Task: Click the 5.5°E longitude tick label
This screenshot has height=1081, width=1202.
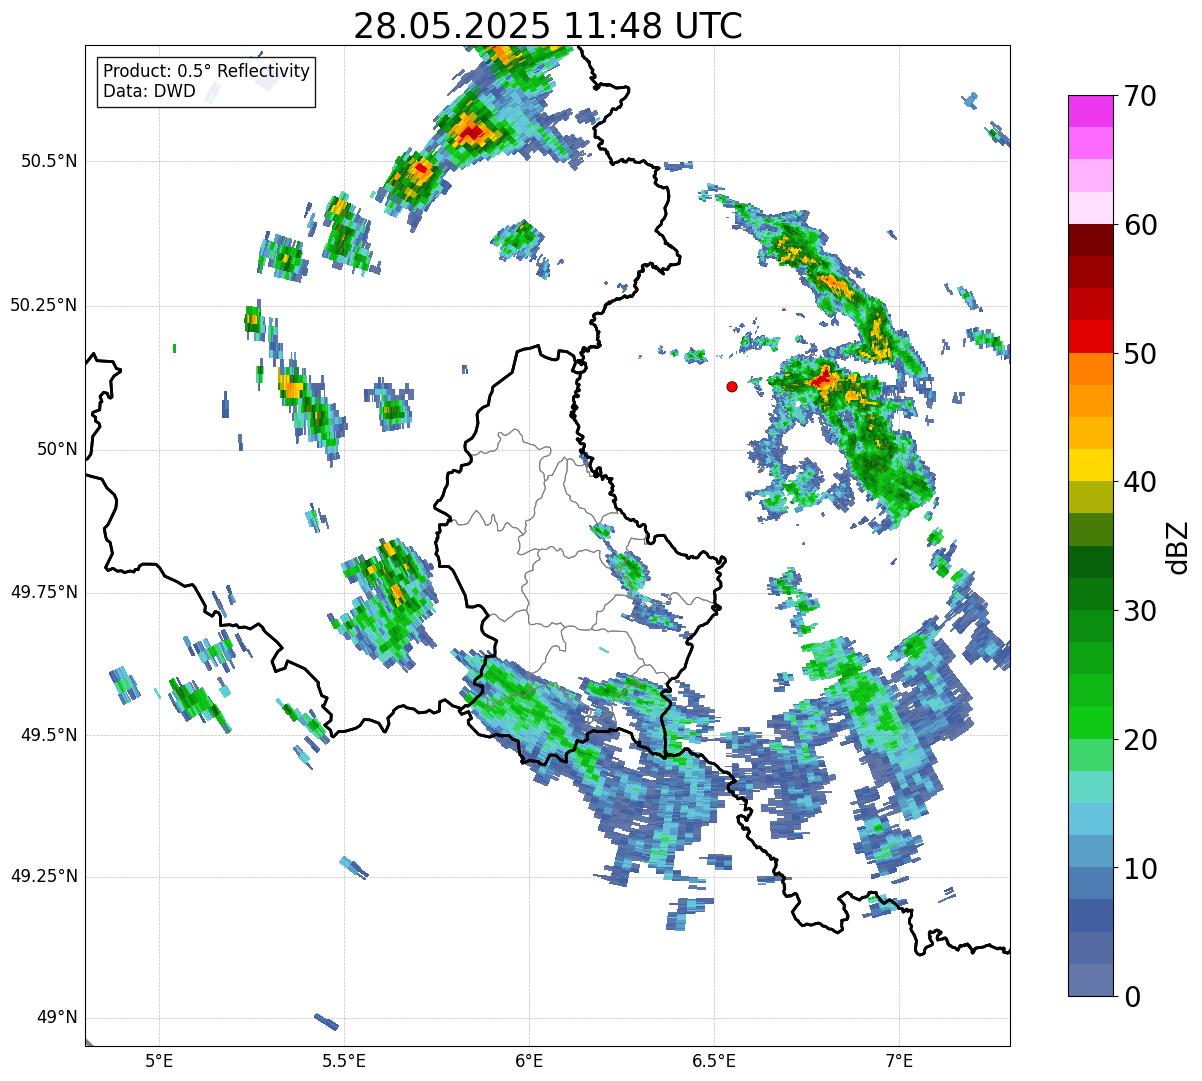Action: click(344, 1060)
